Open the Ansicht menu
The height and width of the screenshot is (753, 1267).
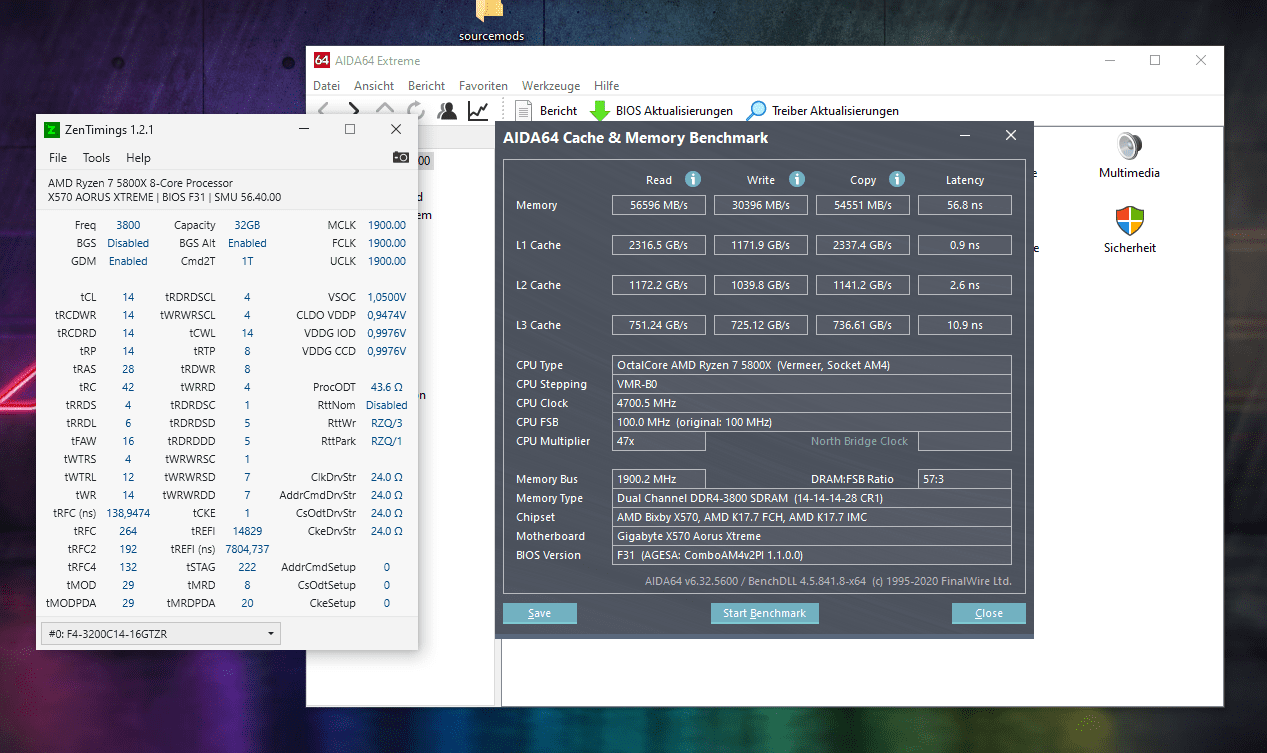click(x=374, y=86)
